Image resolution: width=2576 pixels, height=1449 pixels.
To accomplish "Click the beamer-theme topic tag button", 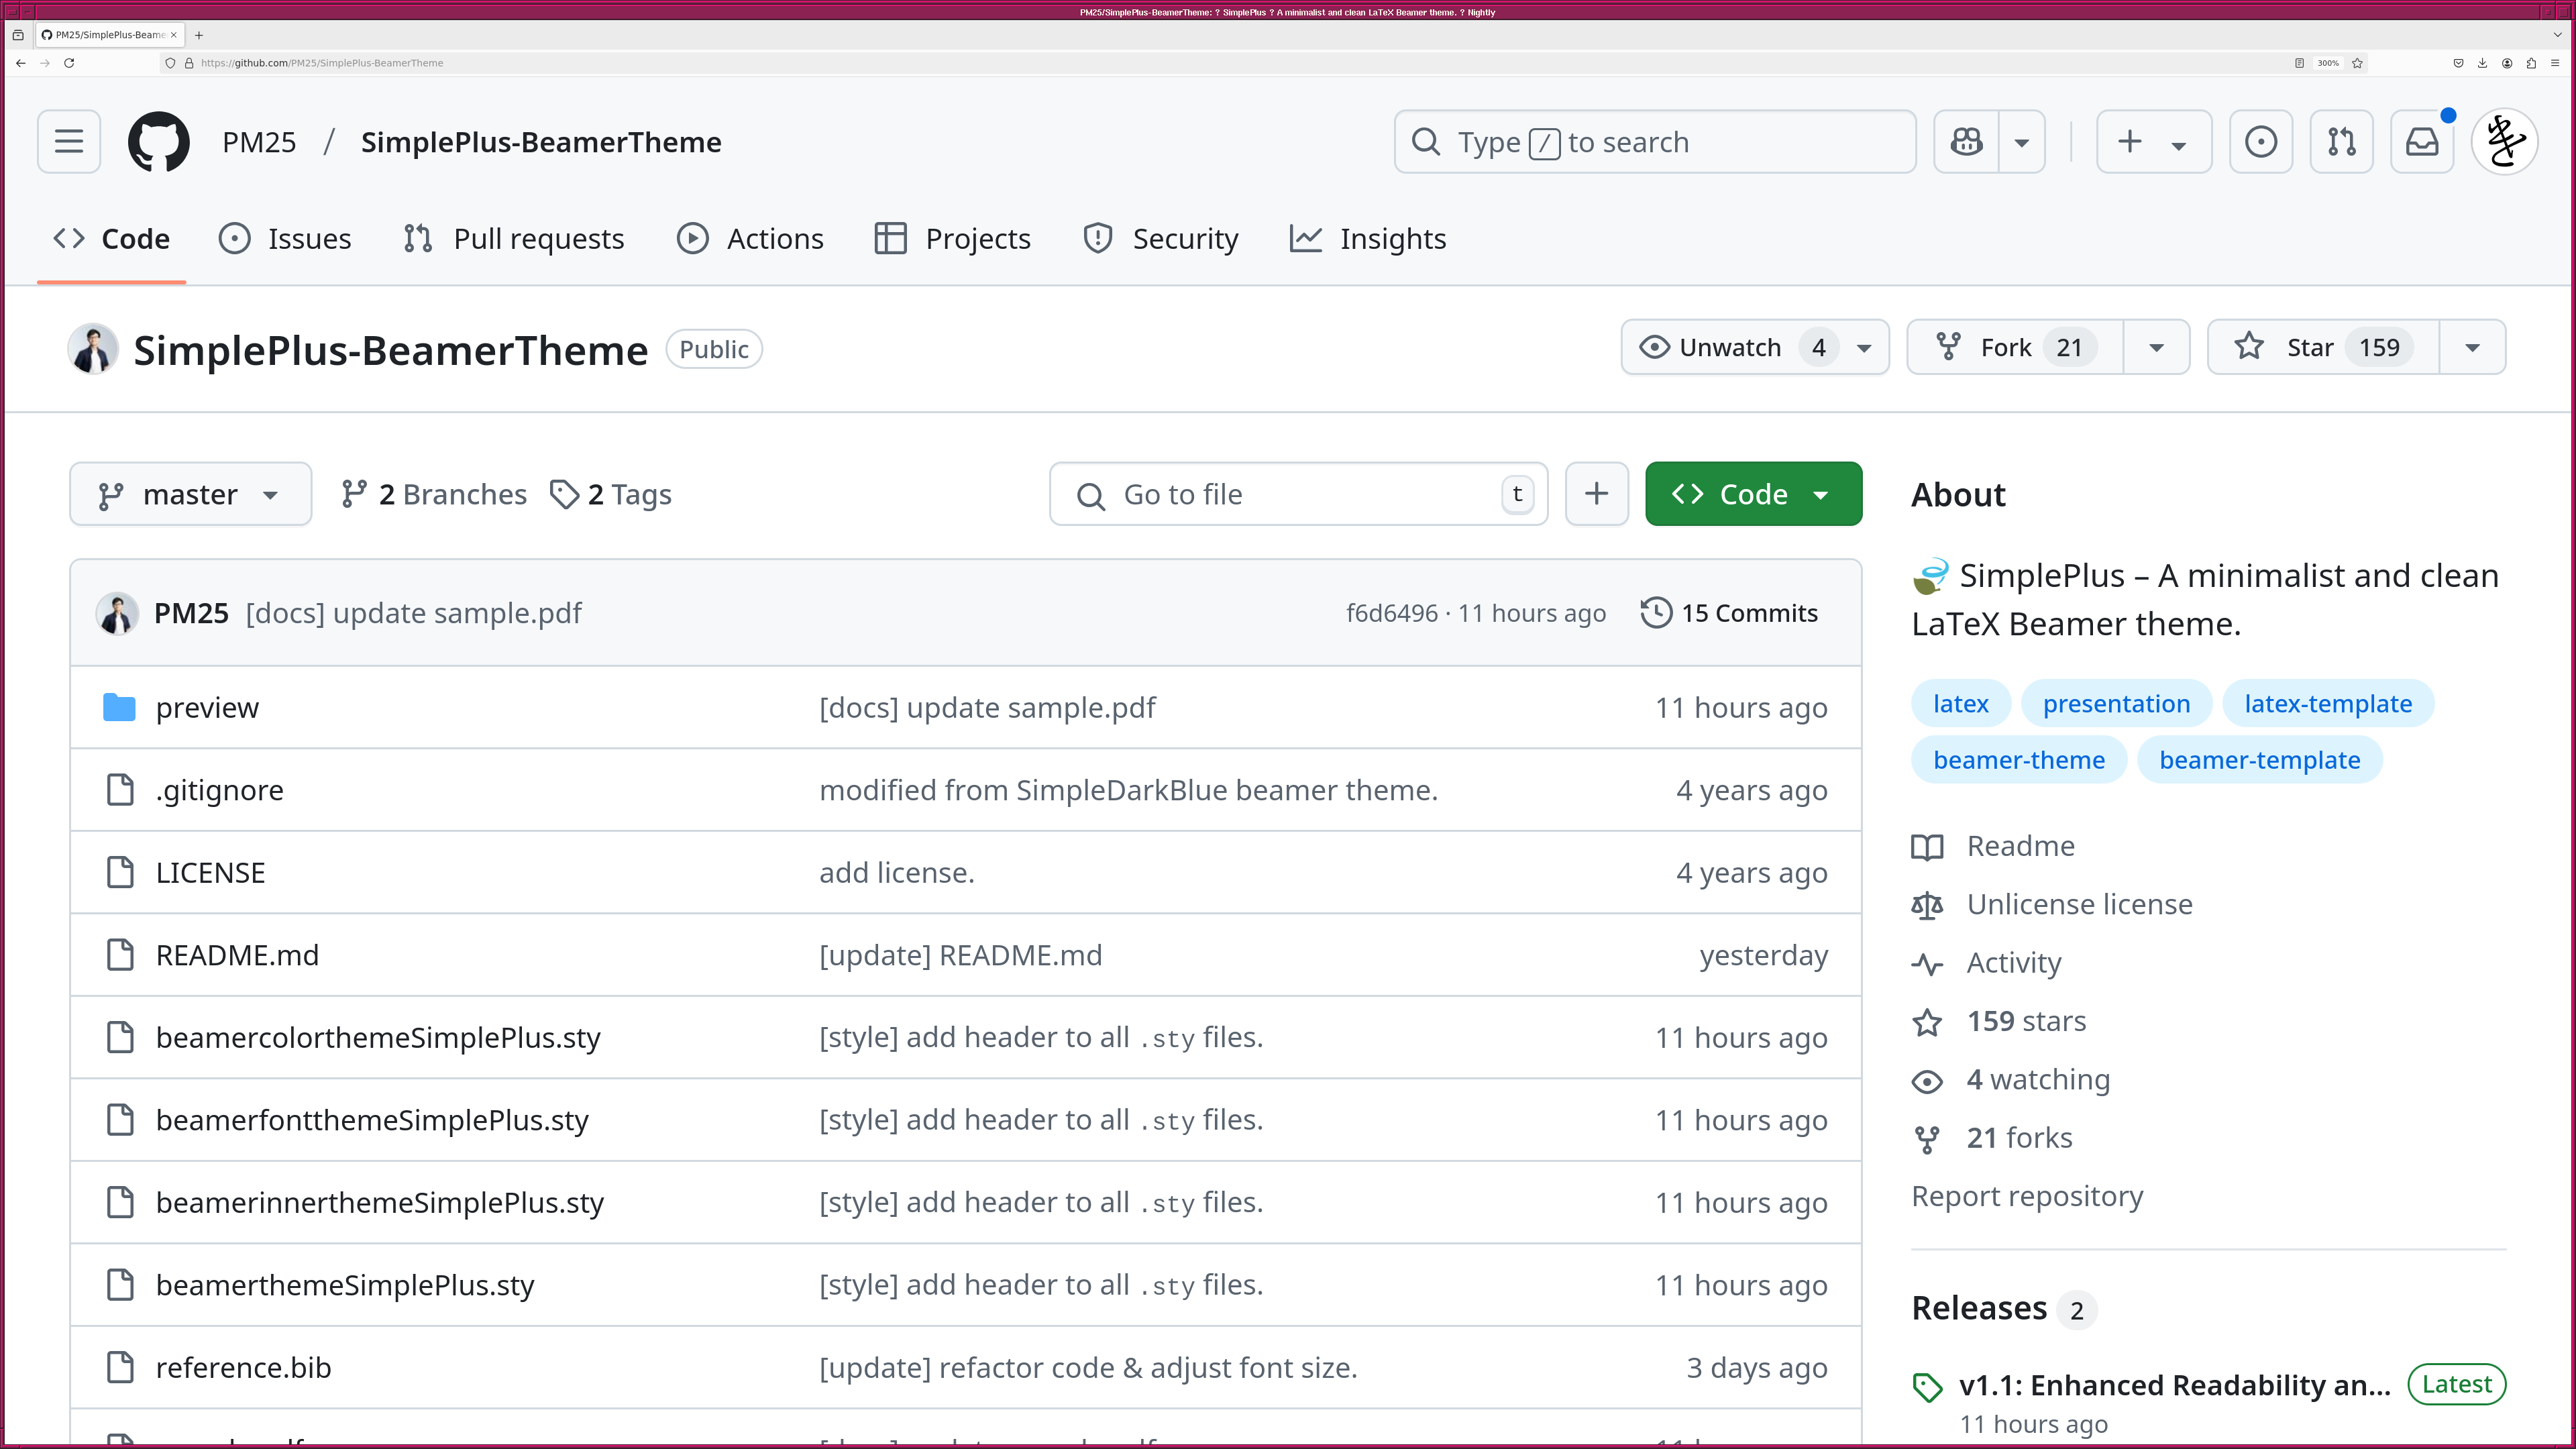I will point(2019,759).
